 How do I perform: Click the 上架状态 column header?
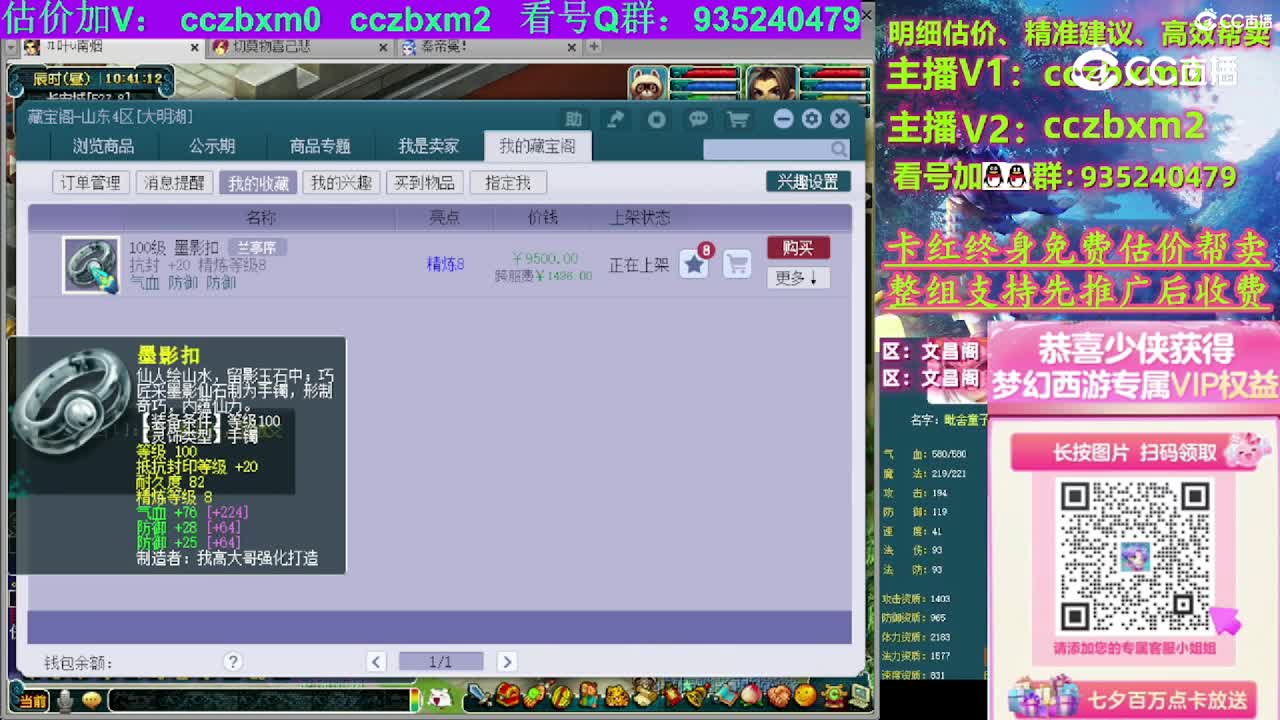pos(640,217)
